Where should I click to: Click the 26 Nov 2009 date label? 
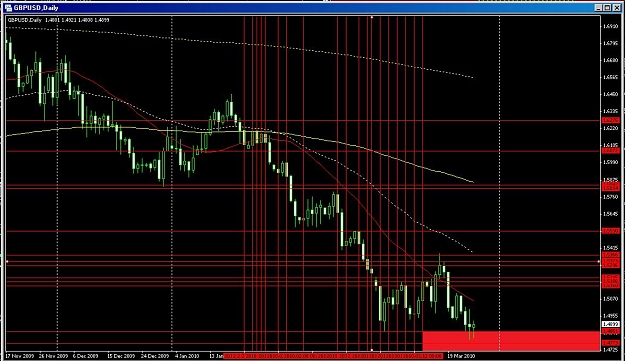[x=53, y=356]
